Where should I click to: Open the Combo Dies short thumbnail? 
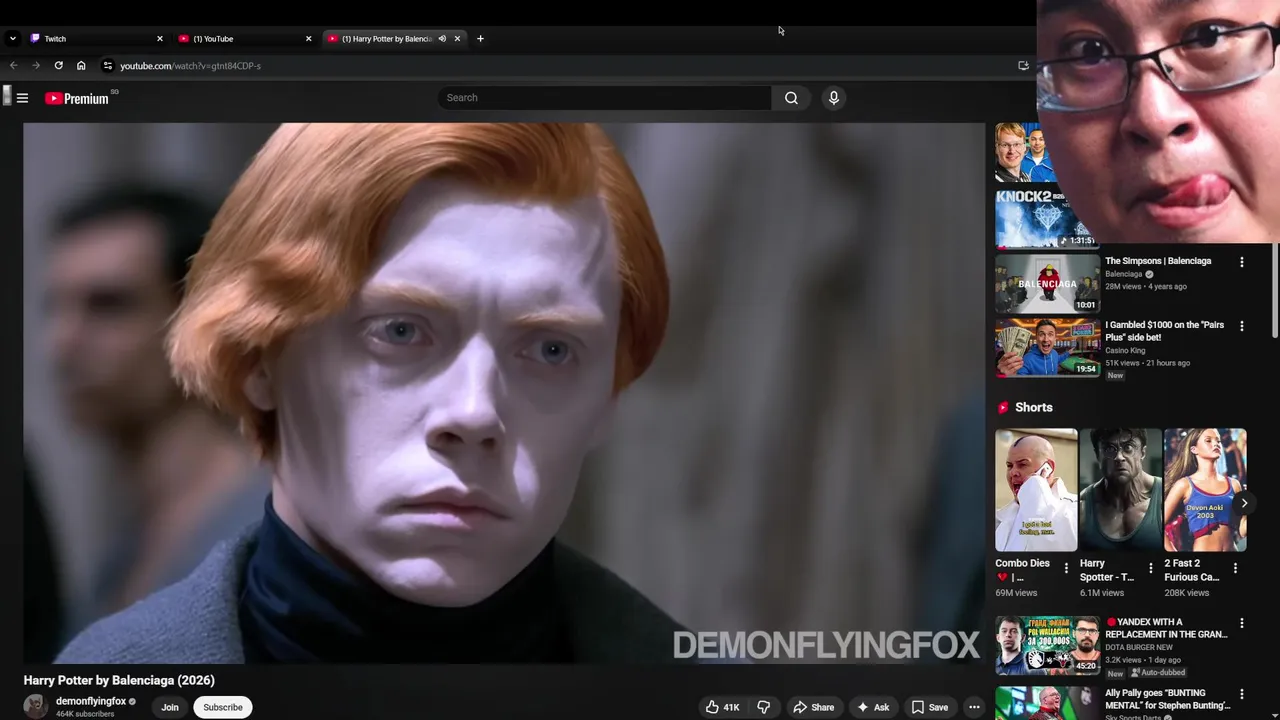pos(1036,490)
